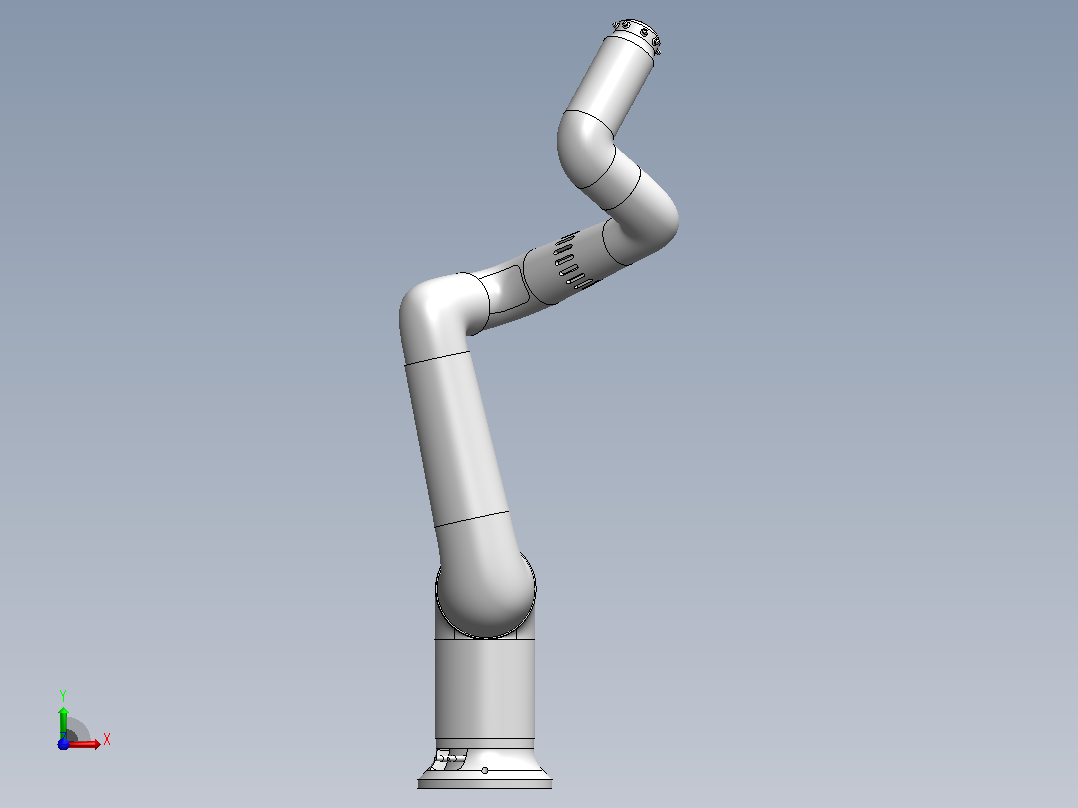The image size is (1078, 808).
Task: Select the vertical base column of the robot
Action: point(485,691)
